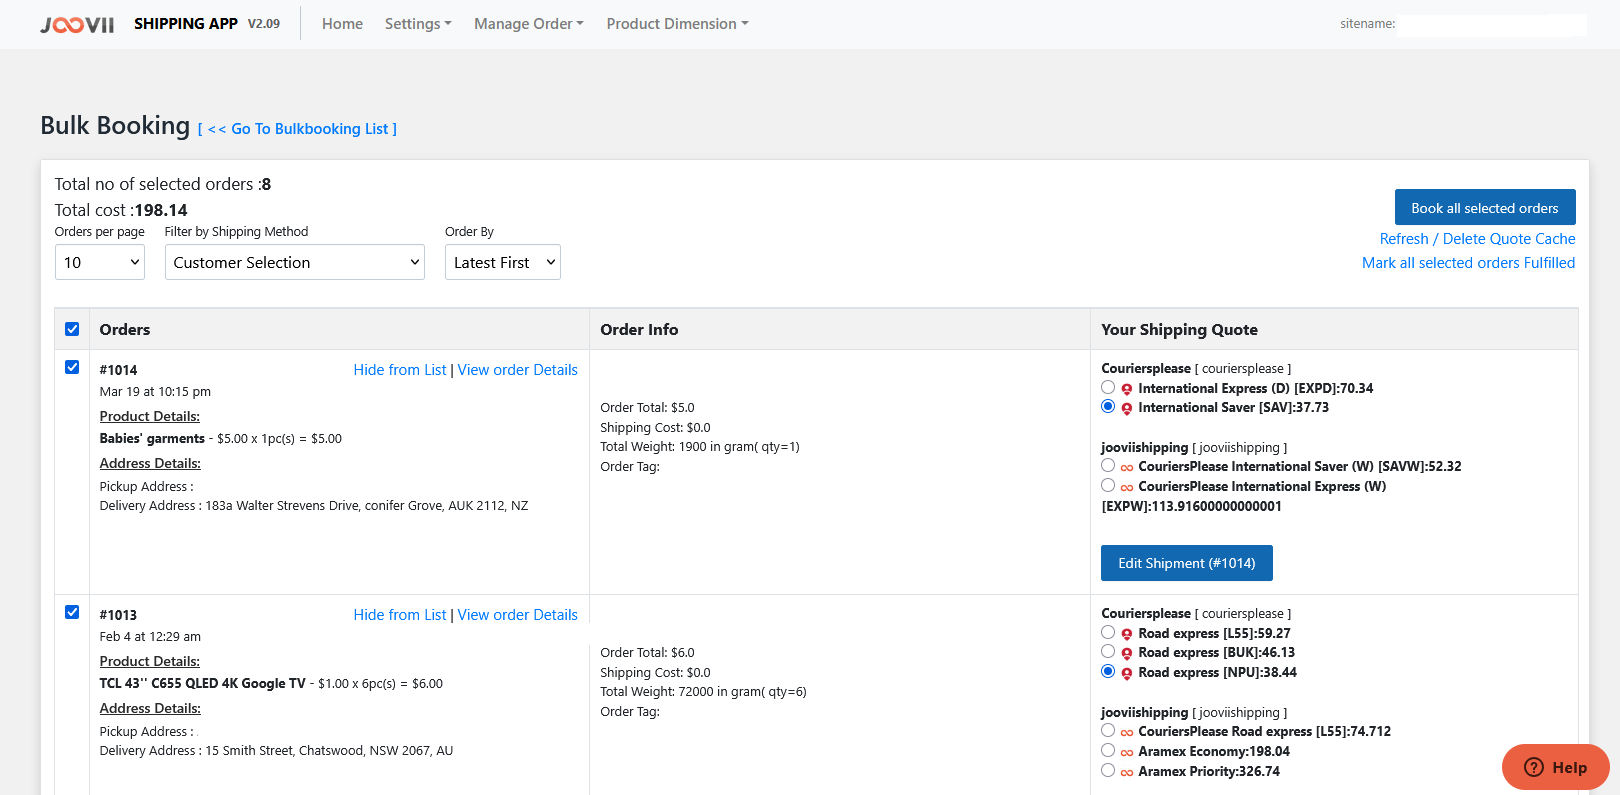Click Mark all selected orders Fulfilled

point(1468,263)
